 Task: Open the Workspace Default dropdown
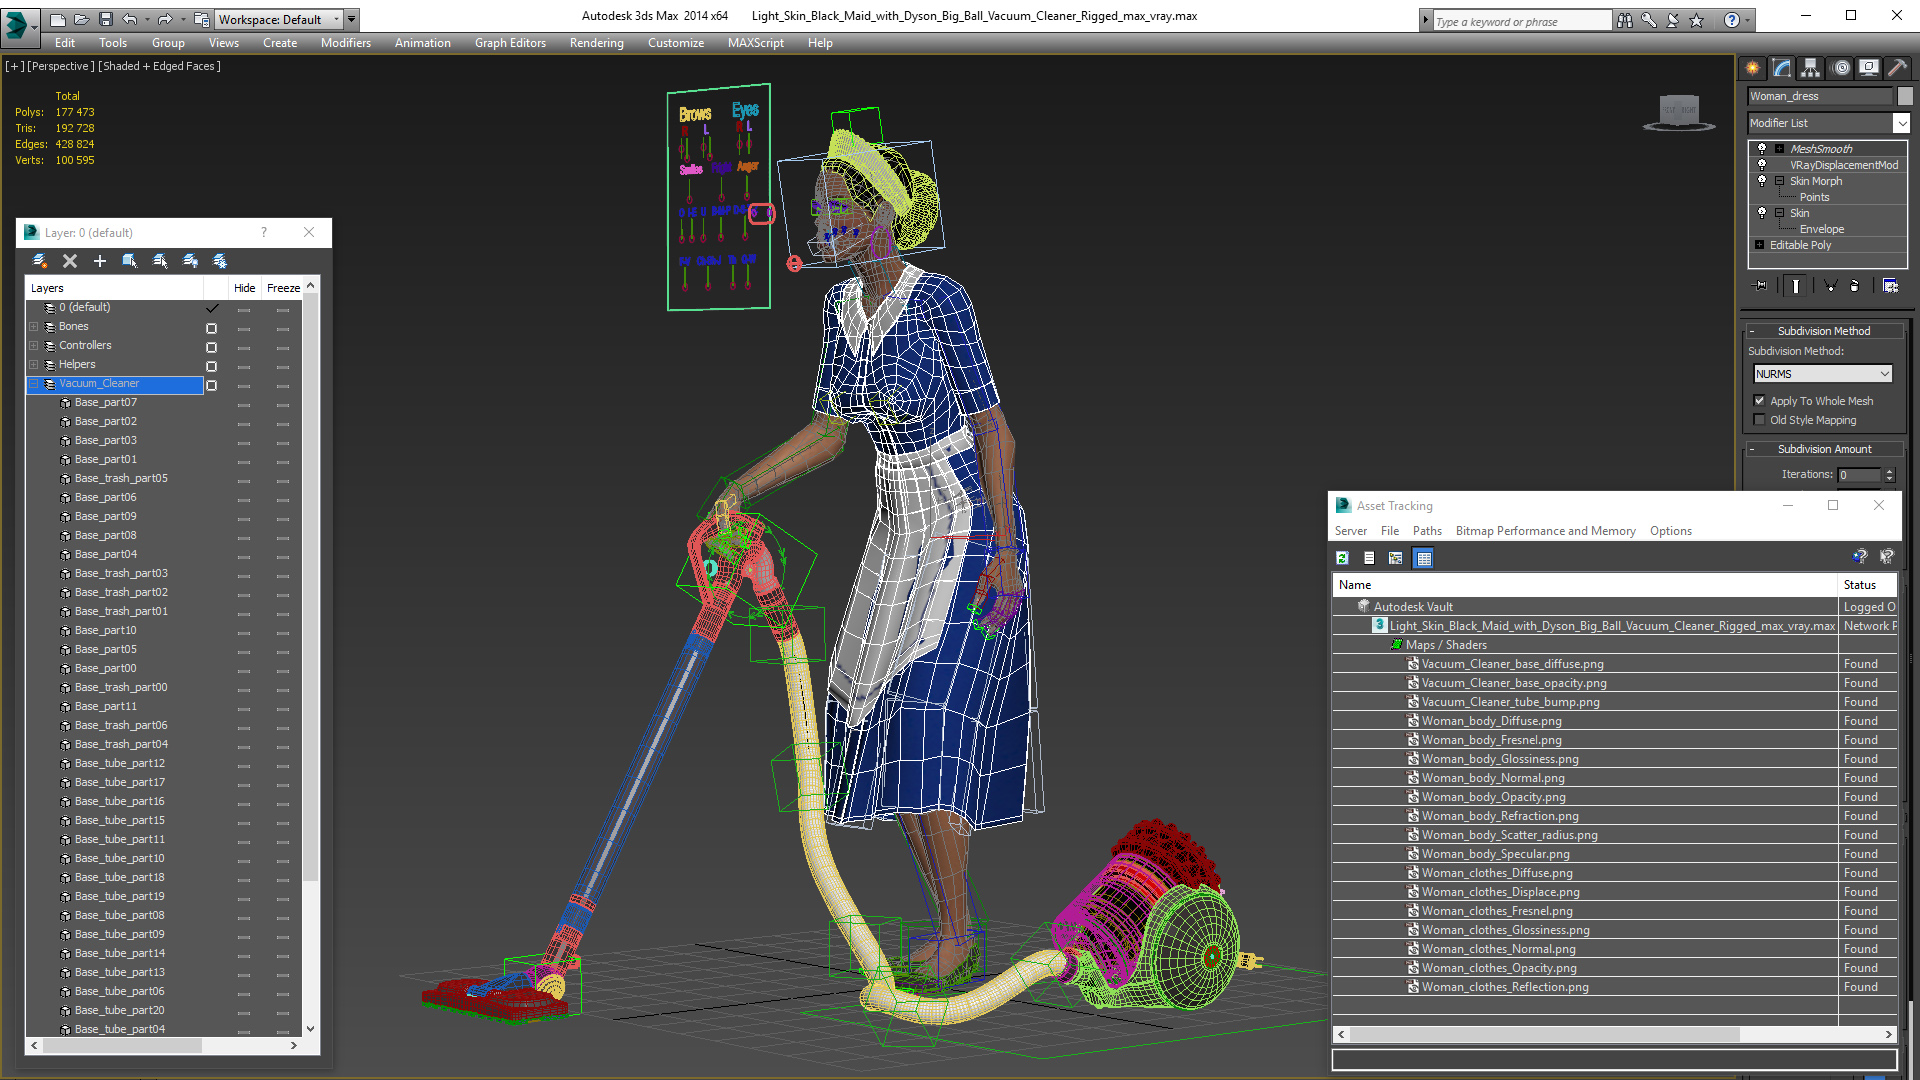pos(281,19)
